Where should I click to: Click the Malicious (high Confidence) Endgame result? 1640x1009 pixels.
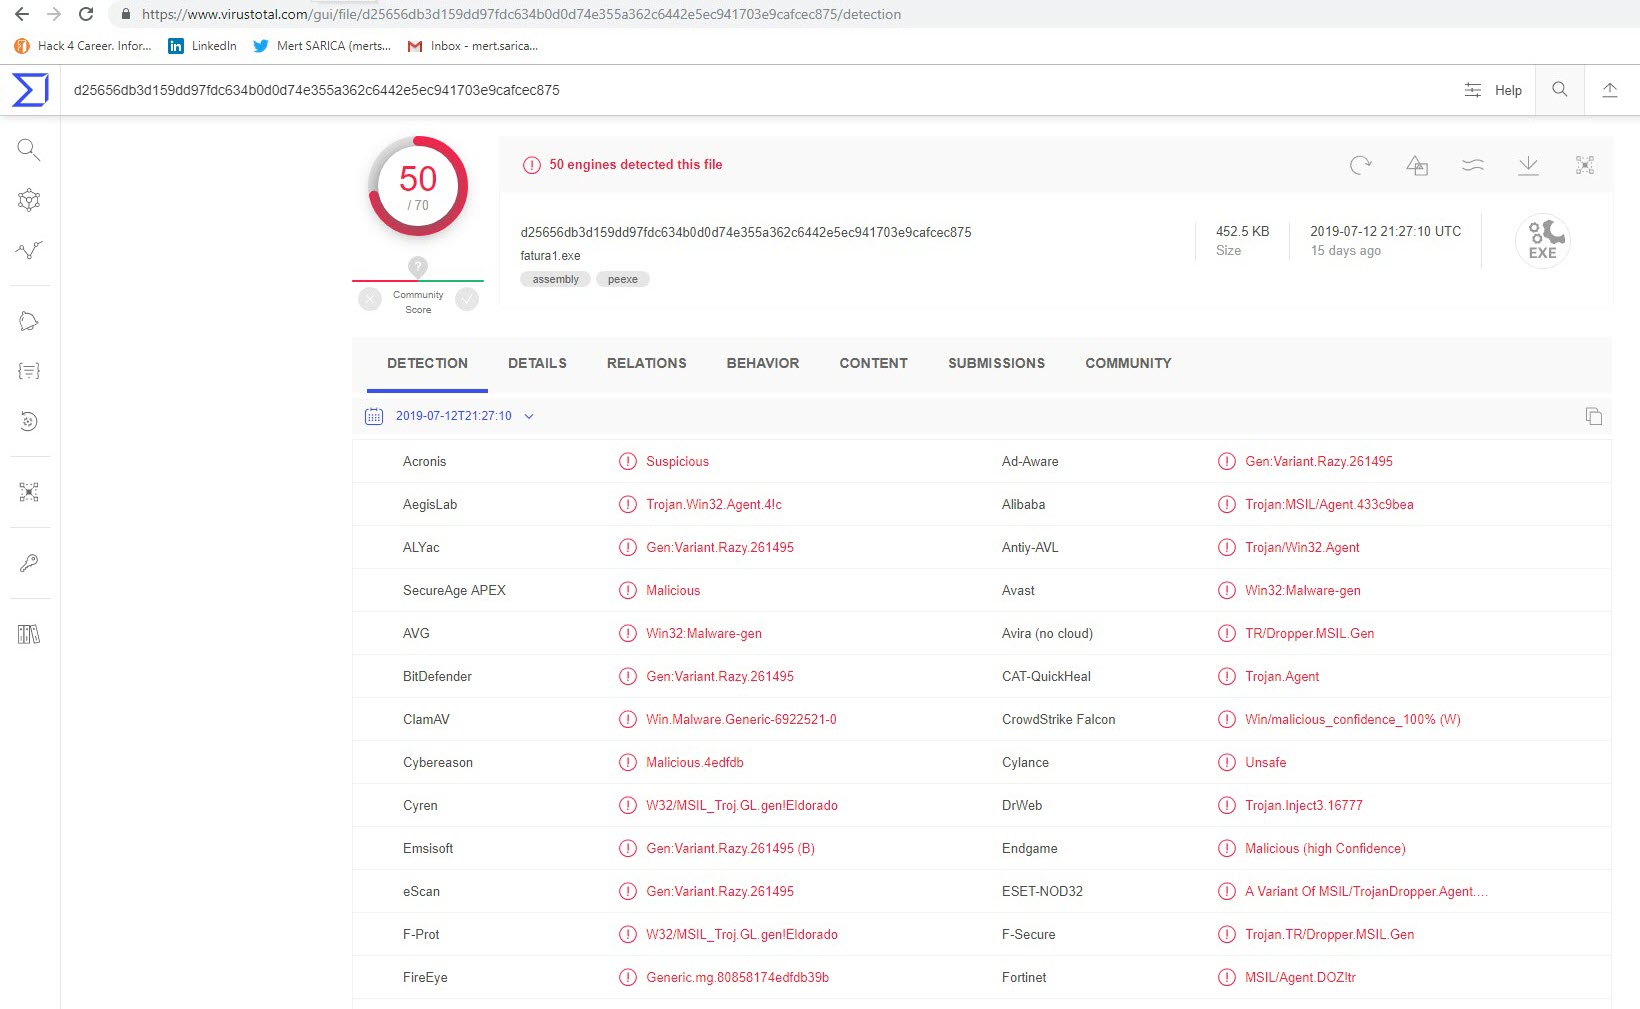pos(1325,849)
